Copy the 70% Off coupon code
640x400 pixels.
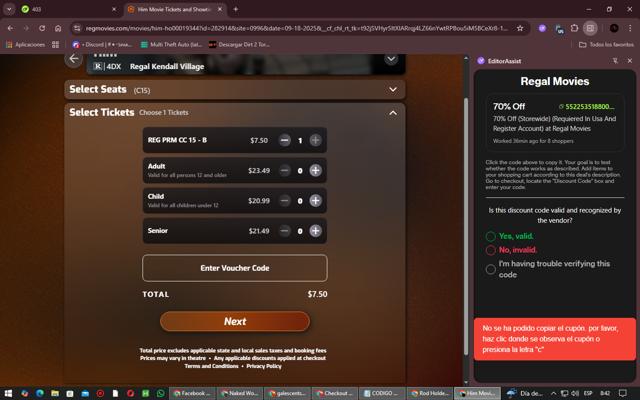587,107
